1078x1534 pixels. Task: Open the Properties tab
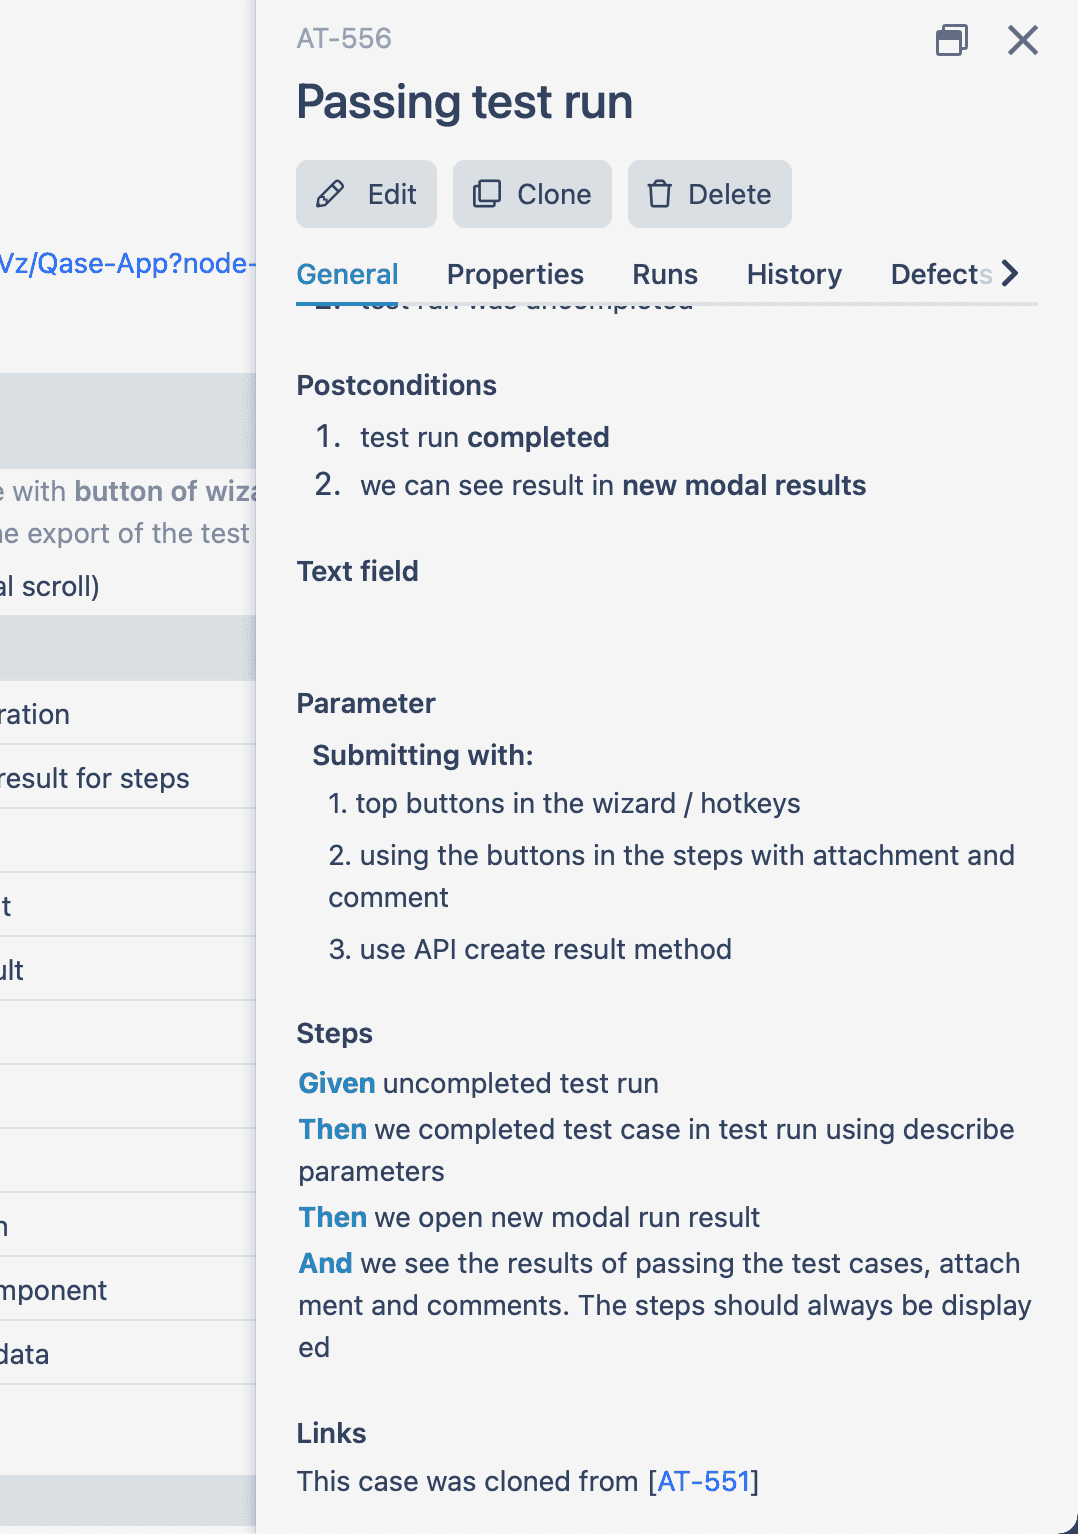515,274
